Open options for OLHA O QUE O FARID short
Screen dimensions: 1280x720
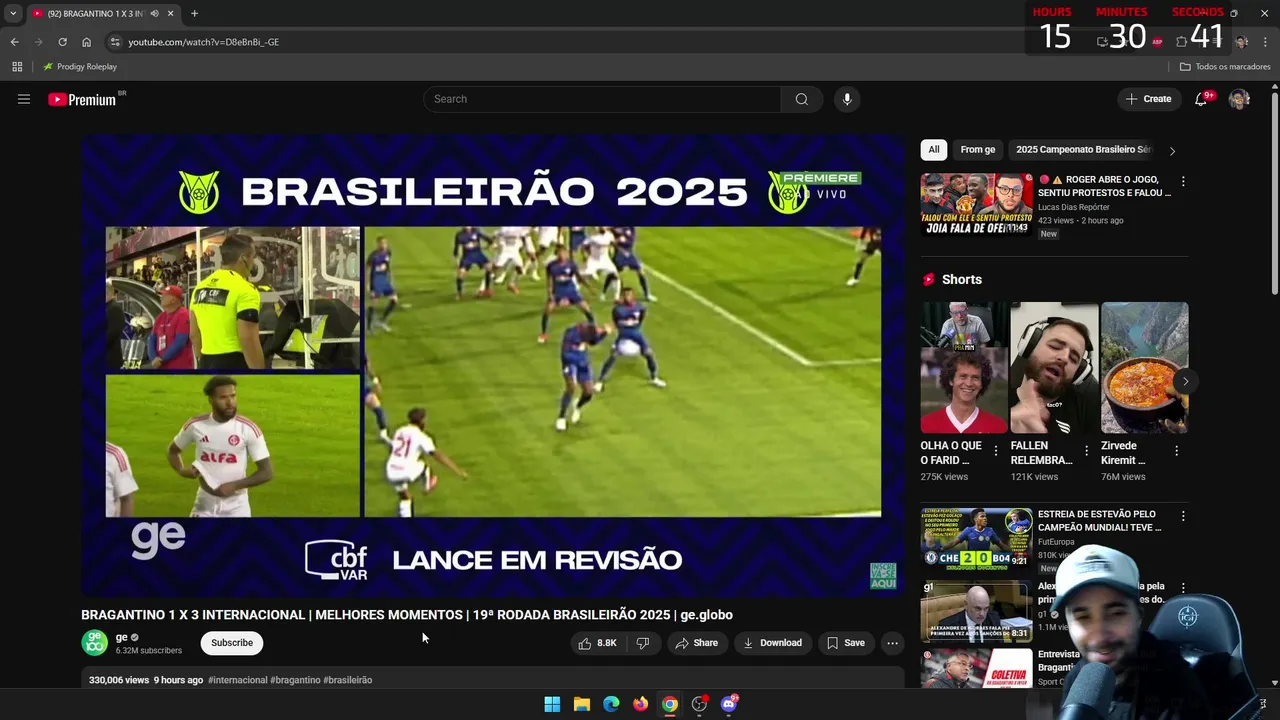(995, 451)
